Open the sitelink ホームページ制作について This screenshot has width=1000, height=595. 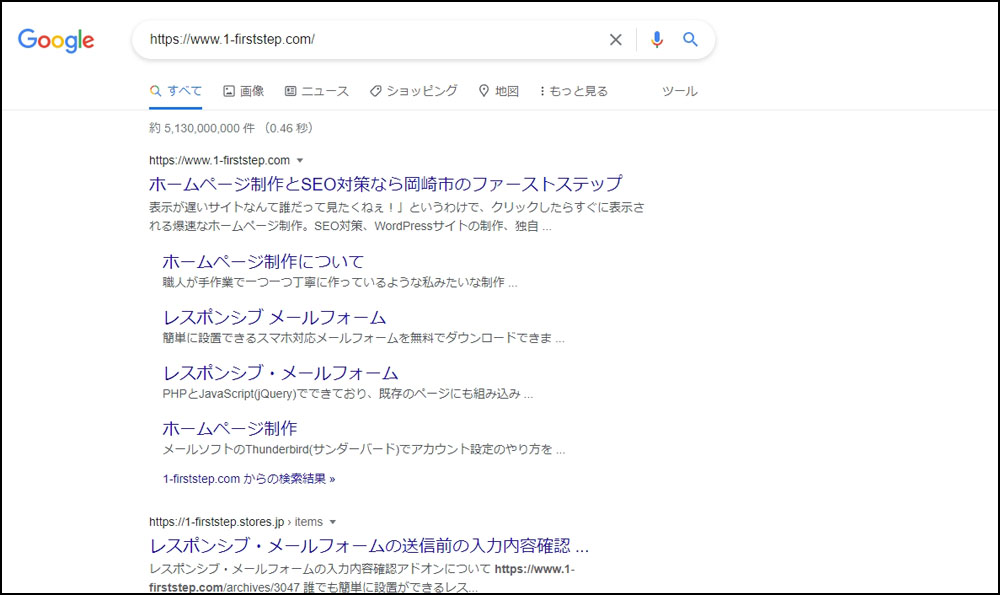click(263, 261)
